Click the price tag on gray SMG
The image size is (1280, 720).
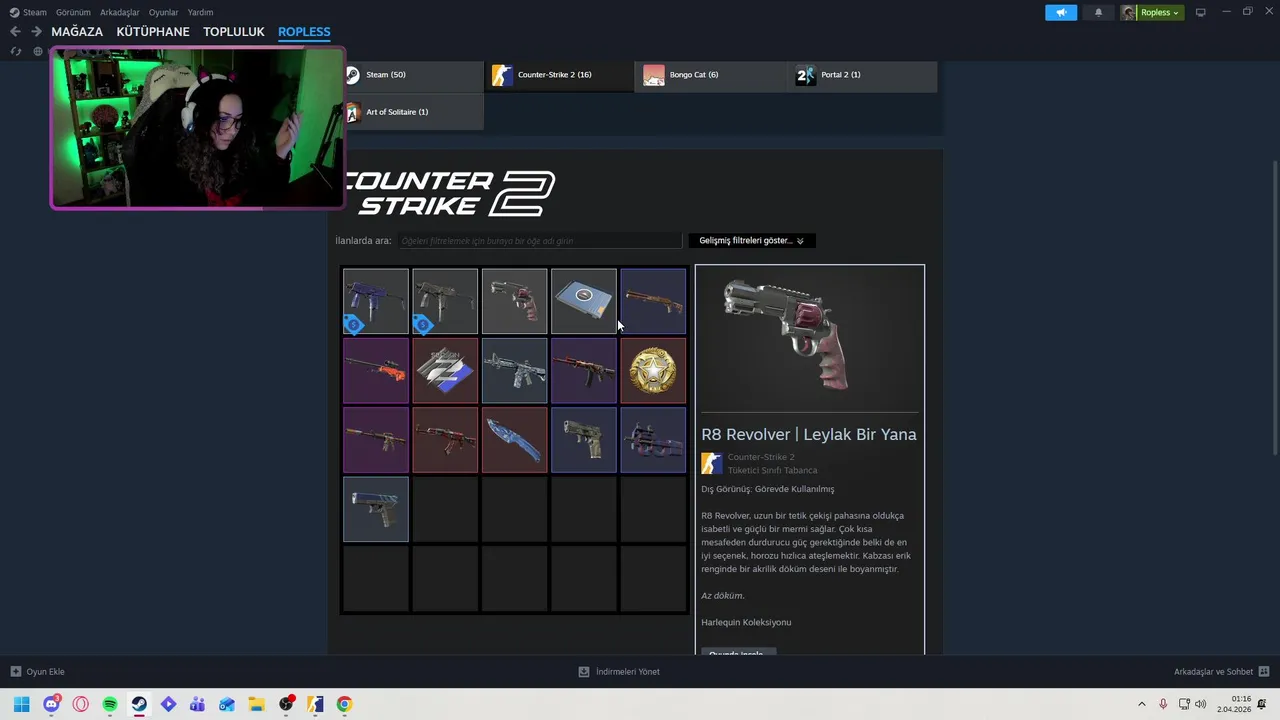click(x=423, y=324)
